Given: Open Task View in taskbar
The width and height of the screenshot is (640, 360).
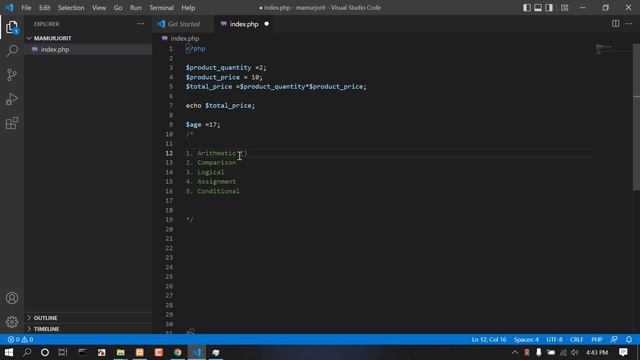Looking at the screenshot, I should click(x=63, y=352).
